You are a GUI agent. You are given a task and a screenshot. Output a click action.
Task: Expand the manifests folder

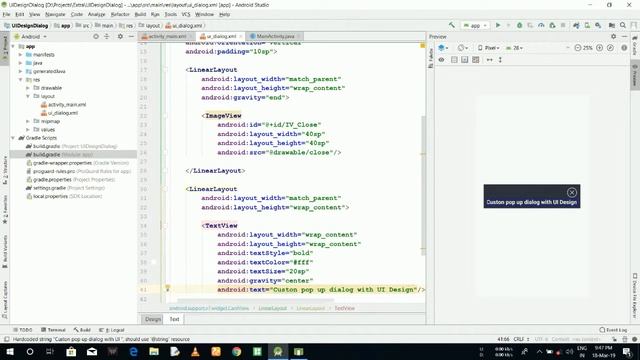coord(20,54)
